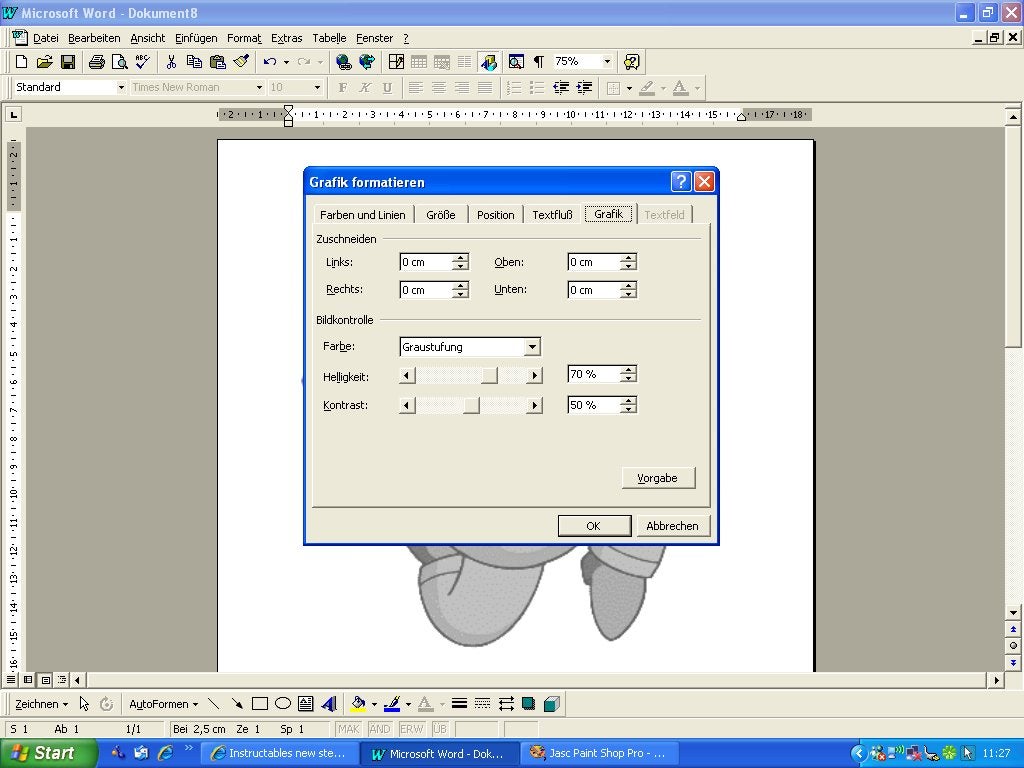Expand the 75% zoom dropdown

tap(607, 62)
